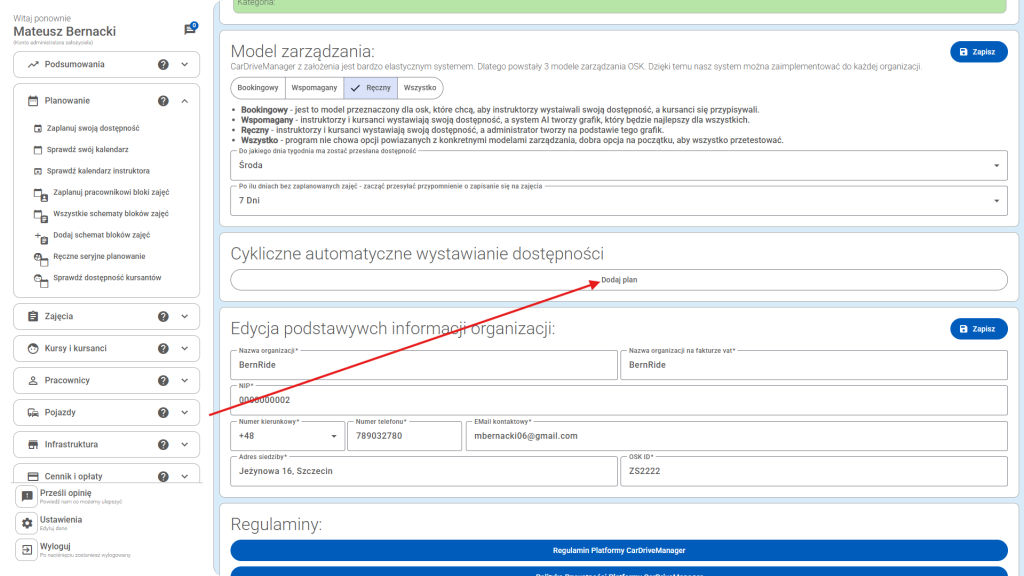This screenshot has width=1024, height=576.
Task: Click help icon next to Podsumowania
Action: tap(163, 65)
